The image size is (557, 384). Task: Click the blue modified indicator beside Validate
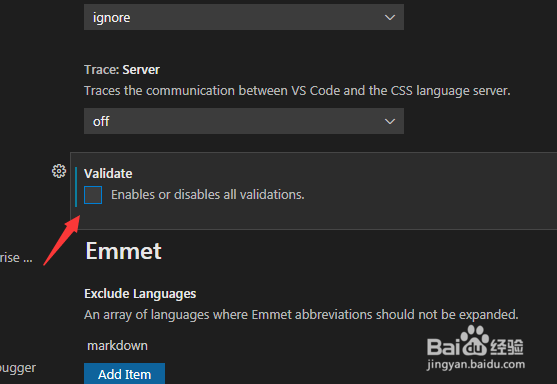(76, 187)
